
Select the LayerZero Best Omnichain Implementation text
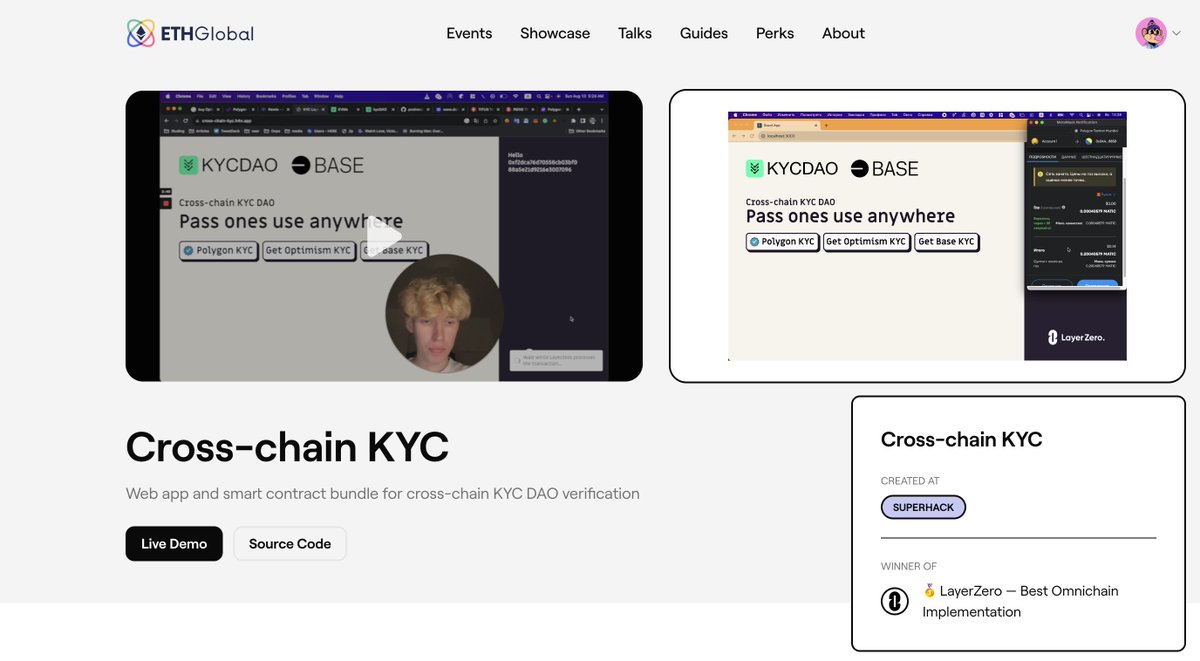(1021, 601)
